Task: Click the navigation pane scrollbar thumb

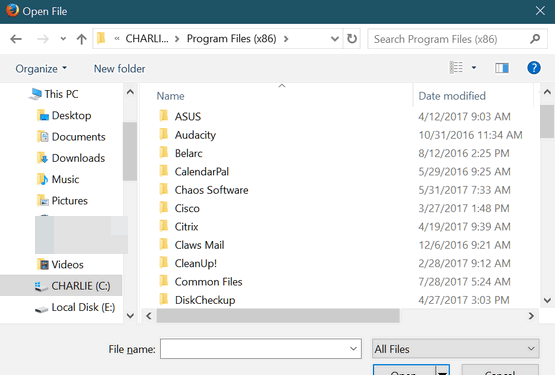Action: (130, 151)
